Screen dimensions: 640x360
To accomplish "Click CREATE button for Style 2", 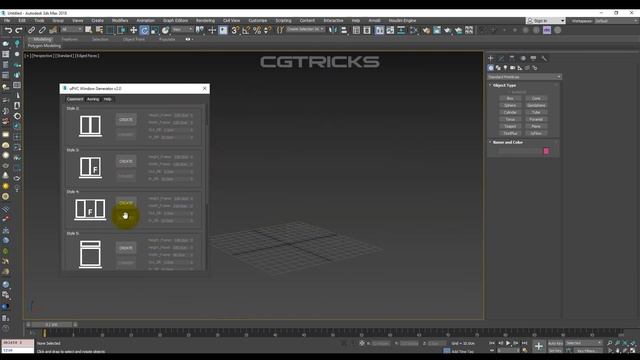I will pos(126,120).
